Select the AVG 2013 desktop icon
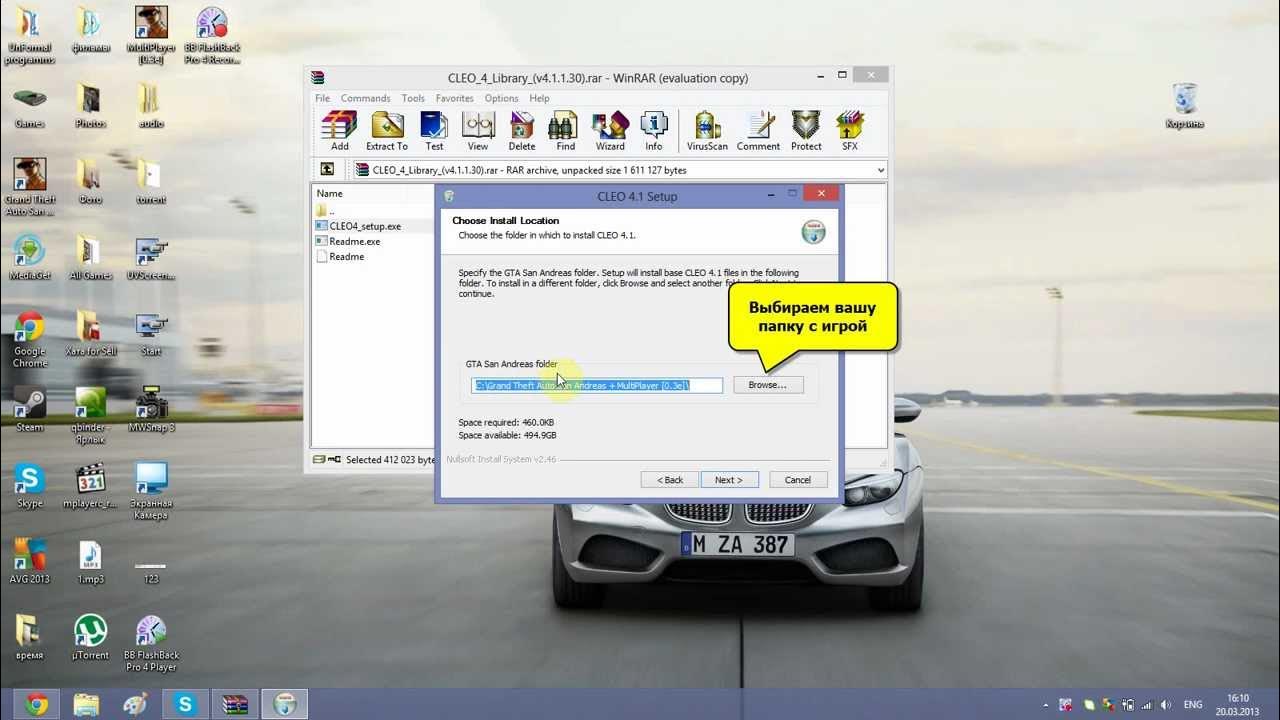 pos(30,561)
